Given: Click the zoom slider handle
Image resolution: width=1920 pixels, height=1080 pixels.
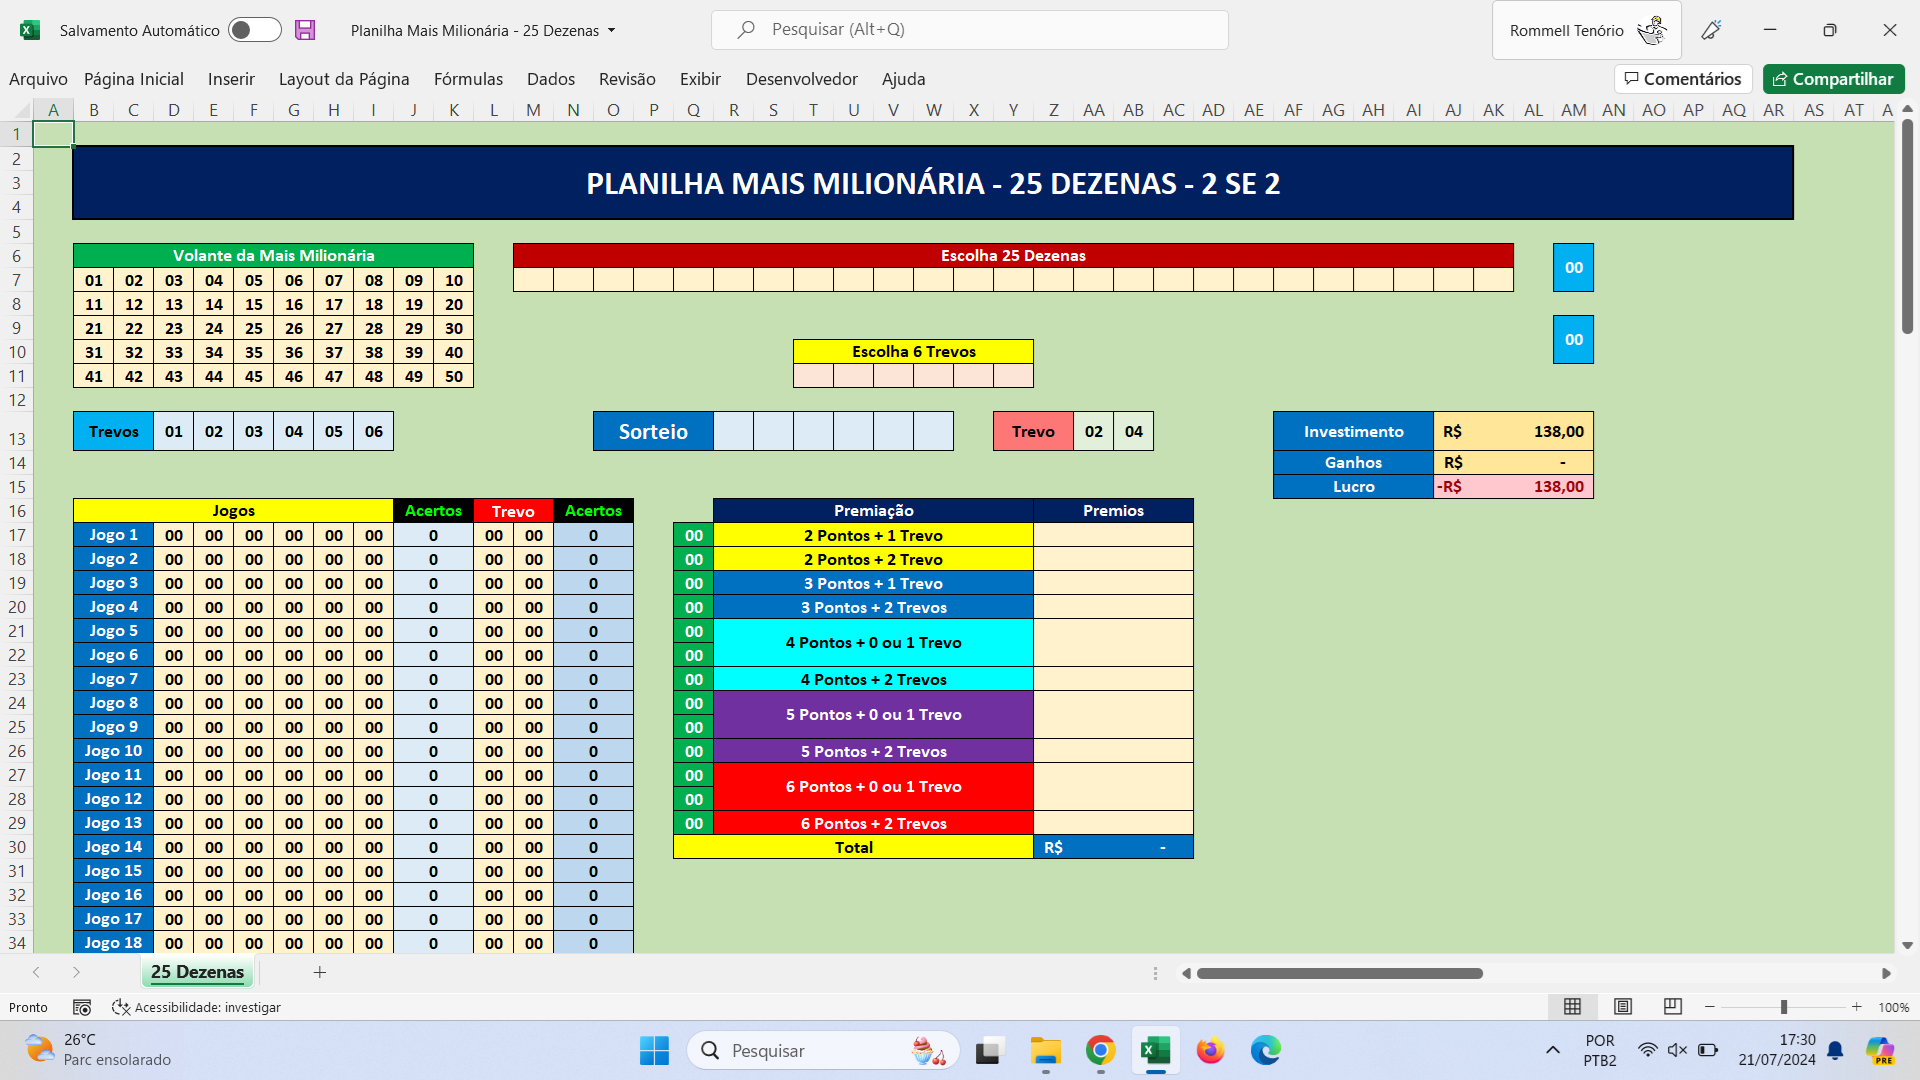Looking at the screenshot, I should click(x=1783, y=1007).
